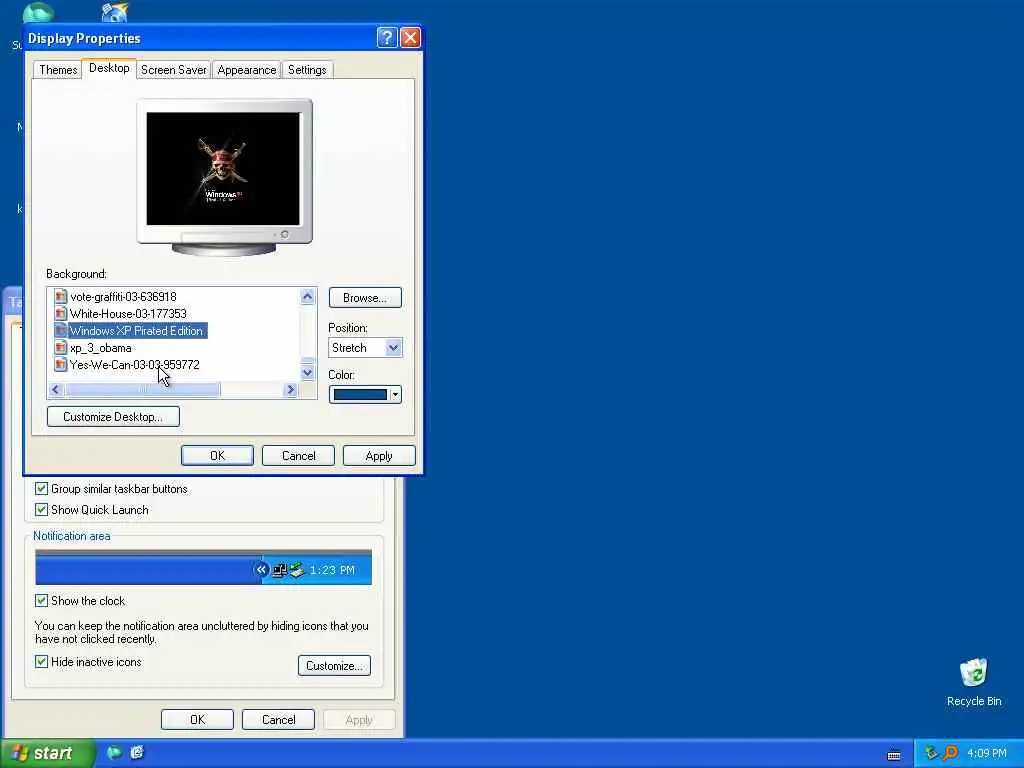Screen dimensions: 1024x768
Task: Click the horizontal scrollbar thumb in background list
Action: [142, 390]
